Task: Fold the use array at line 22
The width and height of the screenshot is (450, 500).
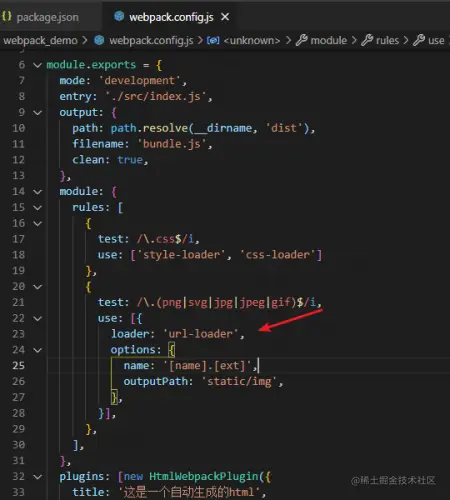Action: click(x=38, y=318)
